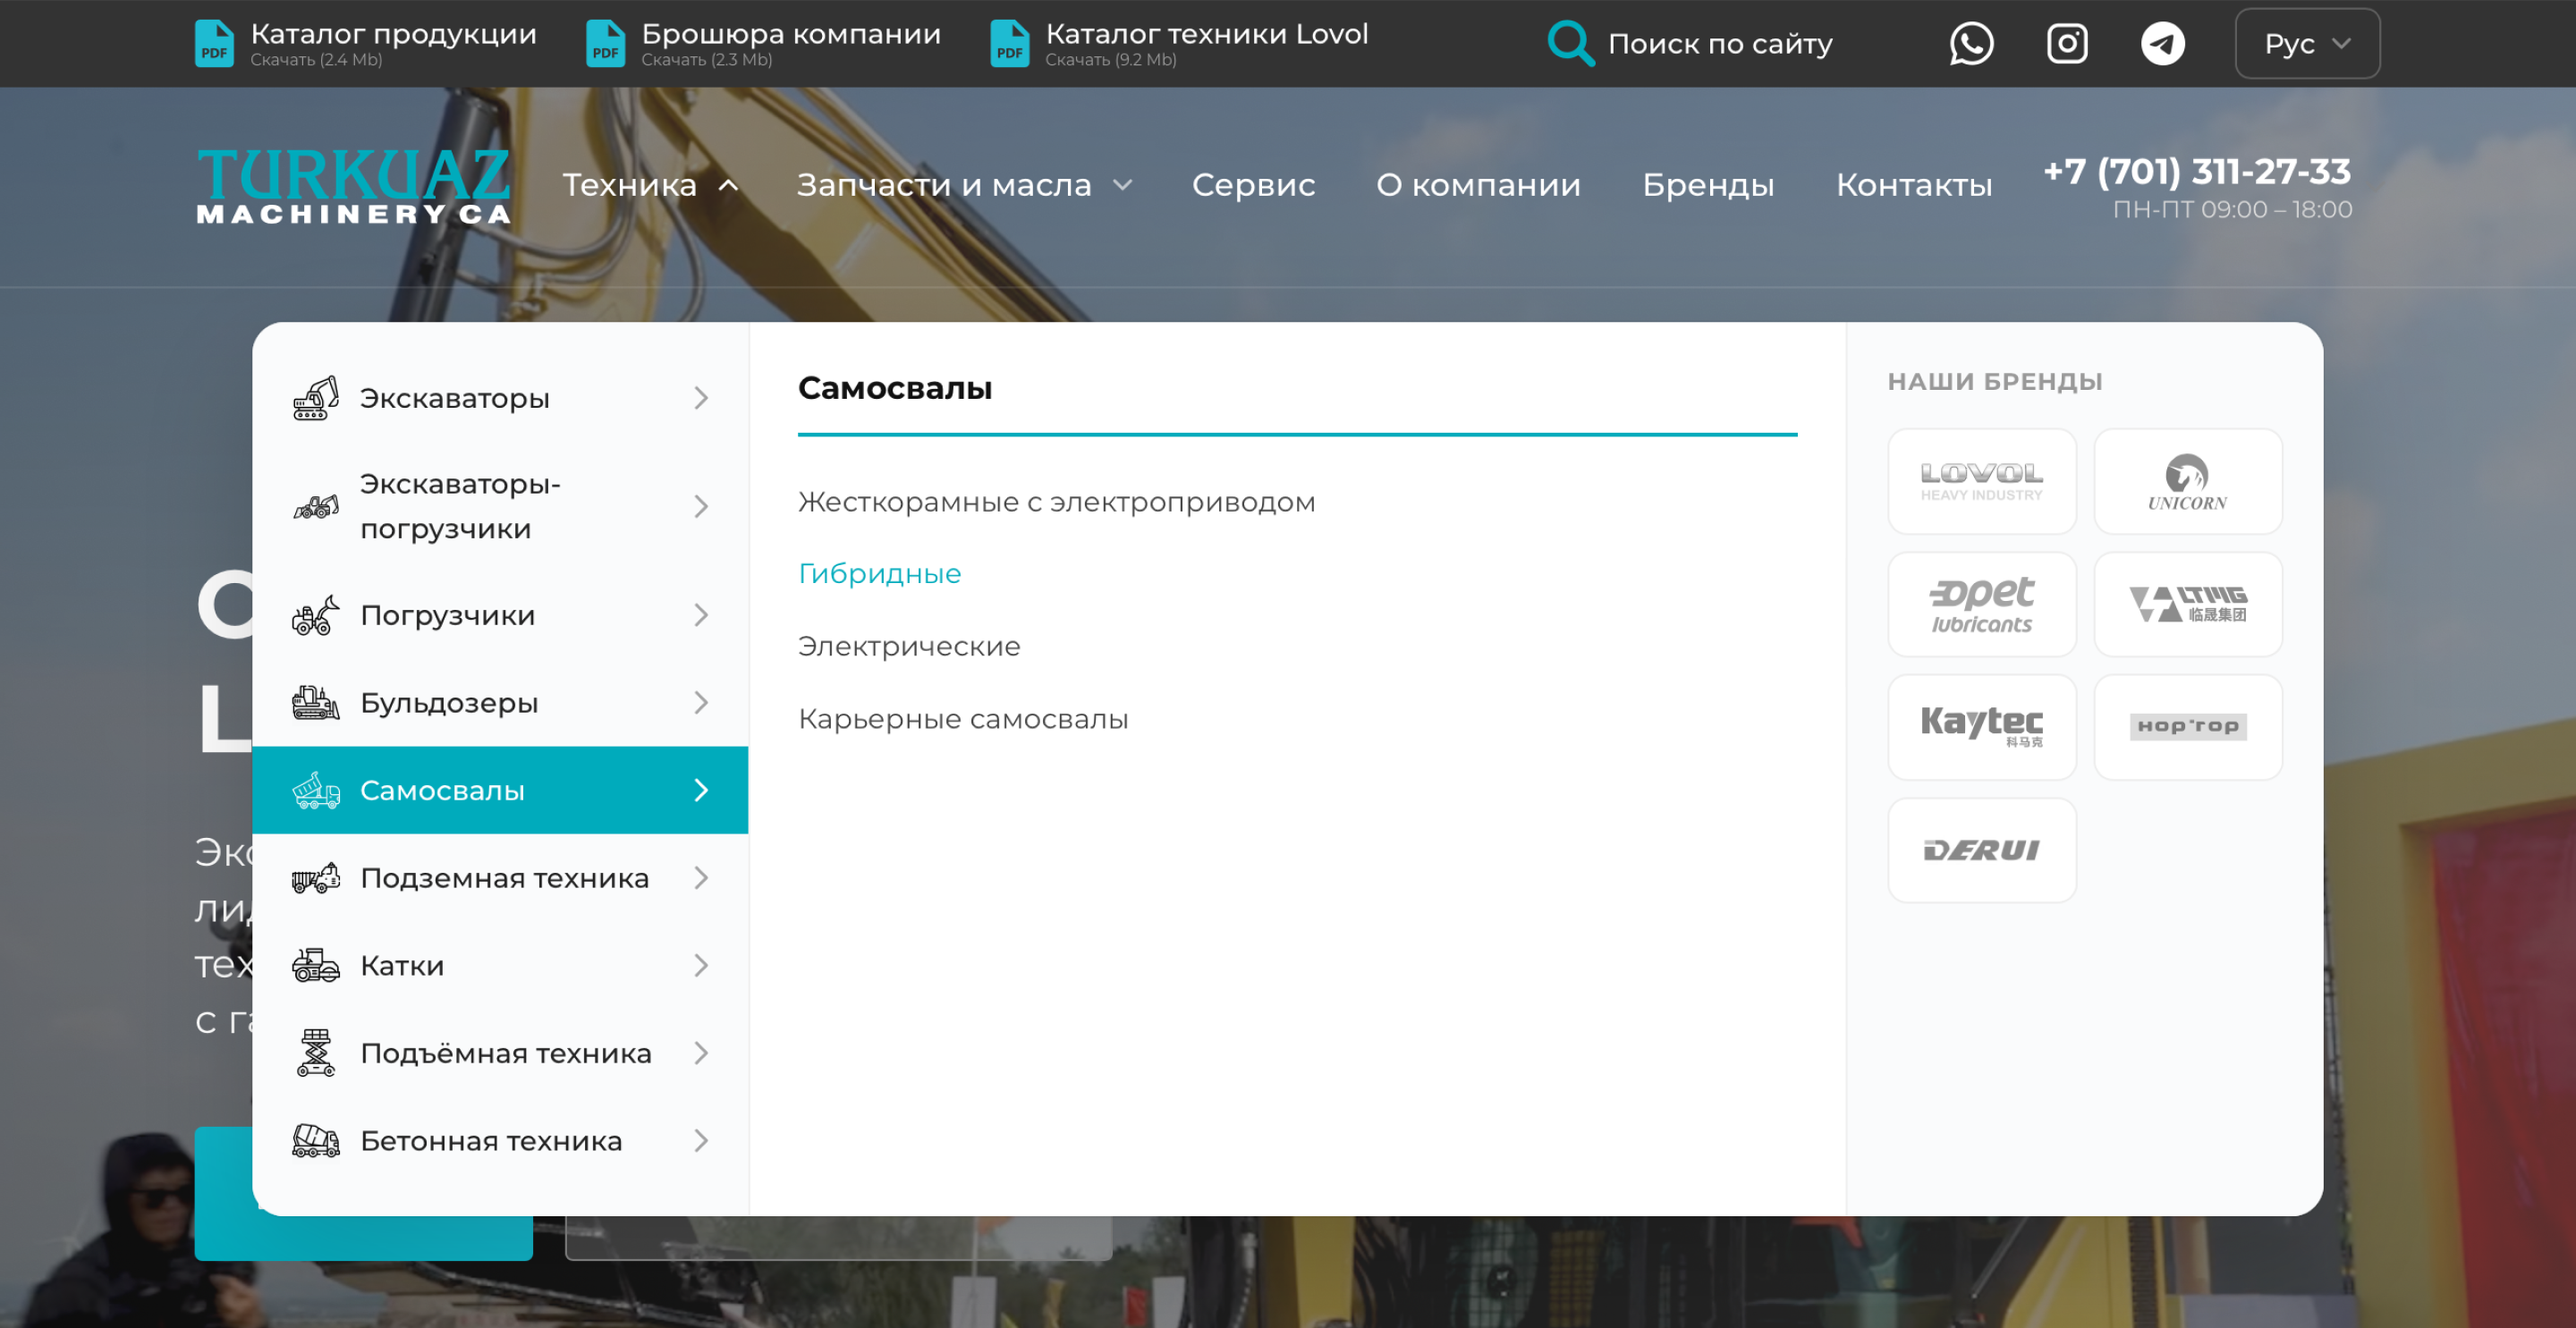Screen dimensions: 2576x1328
Task: Expand the Катки category arrow
Action: pyautogui.click(x=701, y=965)
